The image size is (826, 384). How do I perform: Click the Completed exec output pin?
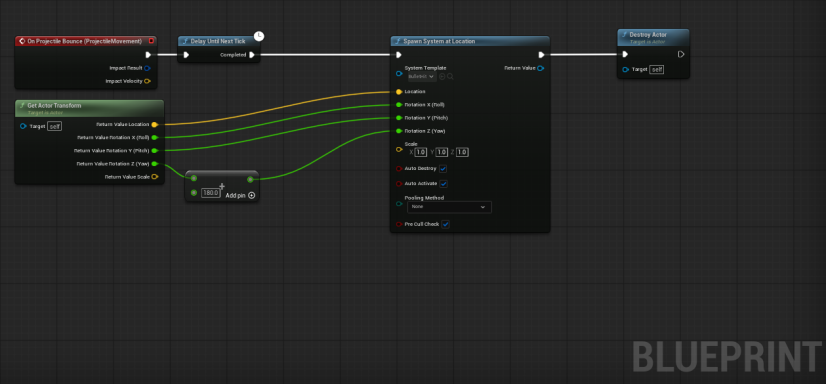click(x=252, y=55)
